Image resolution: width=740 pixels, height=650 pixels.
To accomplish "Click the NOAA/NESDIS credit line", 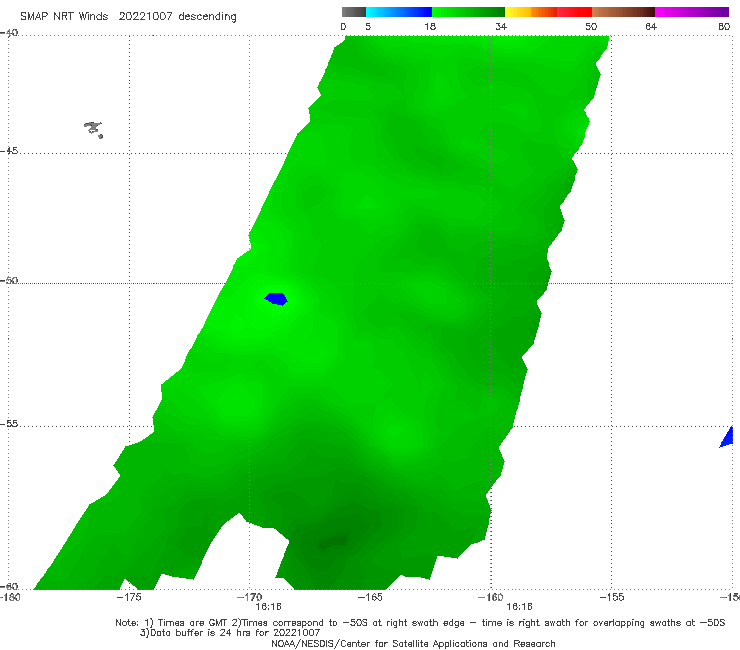I will [413, 644].
